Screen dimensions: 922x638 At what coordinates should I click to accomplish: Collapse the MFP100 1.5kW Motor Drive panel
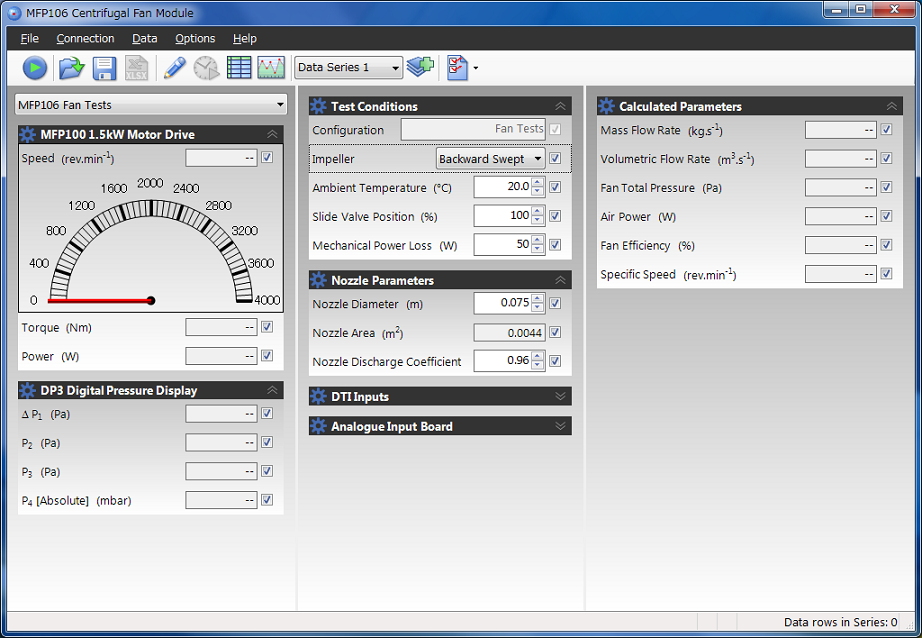pyautogui.click(x=272, y=135)
